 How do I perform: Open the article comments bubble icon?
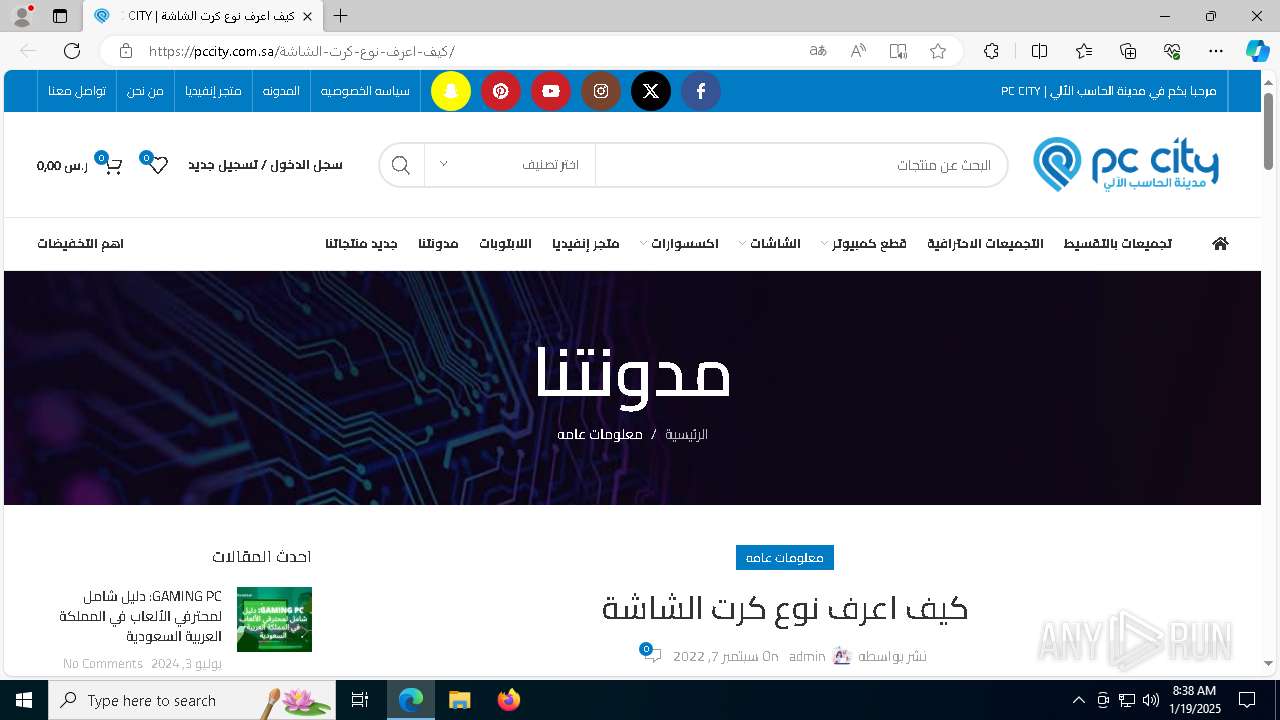pyautogui.click(x=650, y=654)
